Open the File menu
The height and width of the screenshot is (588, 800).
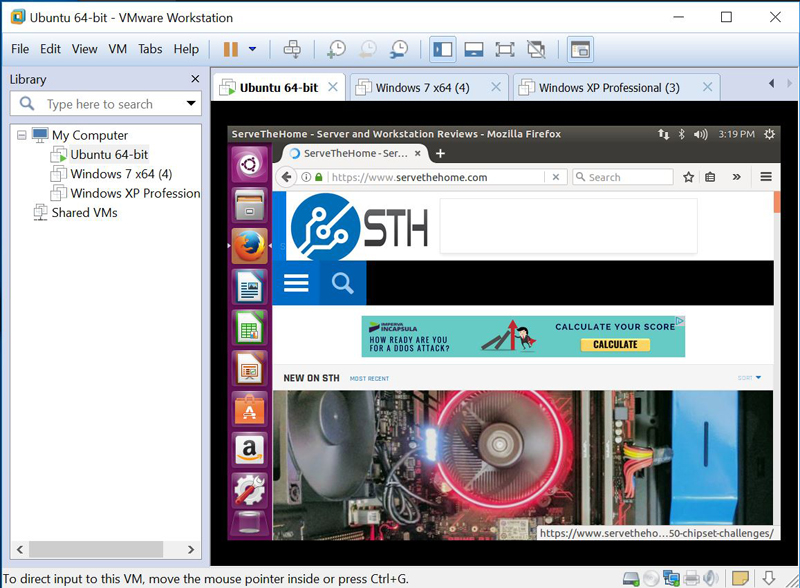tap(20, 49)
